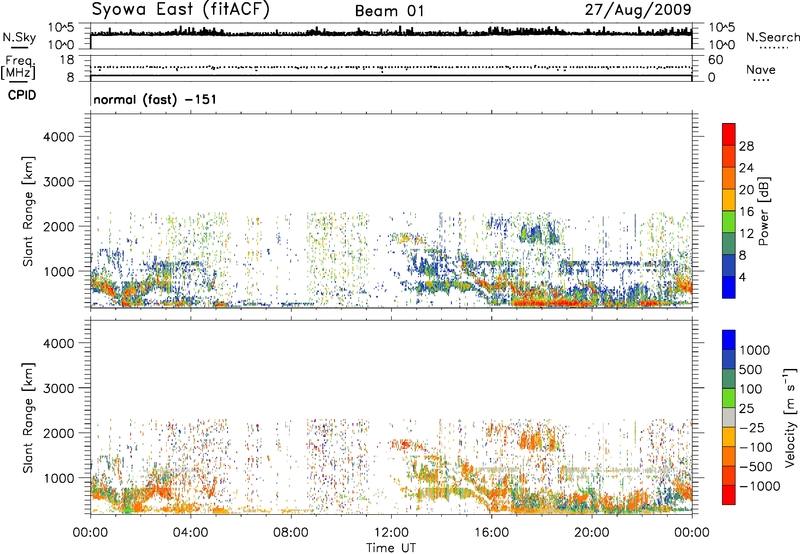Pick the bright blue top velocity colorbar segment
Image resolution: width=800 pixels, height=554 pixels.
tap(729, 339)
